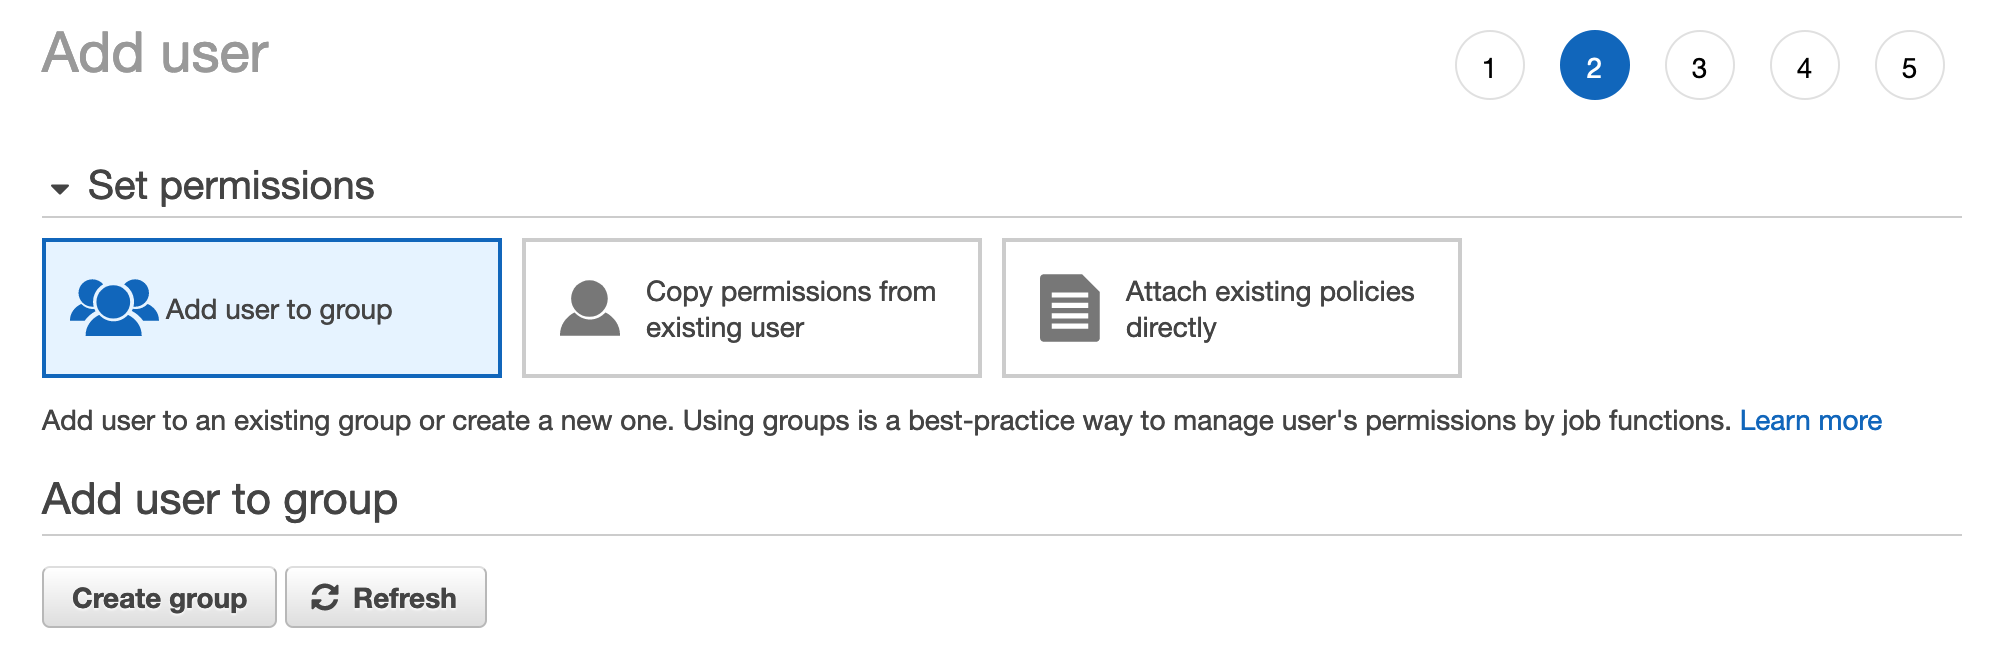This screenshot has width=2004, height=648.
Task: Click the 'Set permissions' section heading
Action: click(x=231, y=186)
